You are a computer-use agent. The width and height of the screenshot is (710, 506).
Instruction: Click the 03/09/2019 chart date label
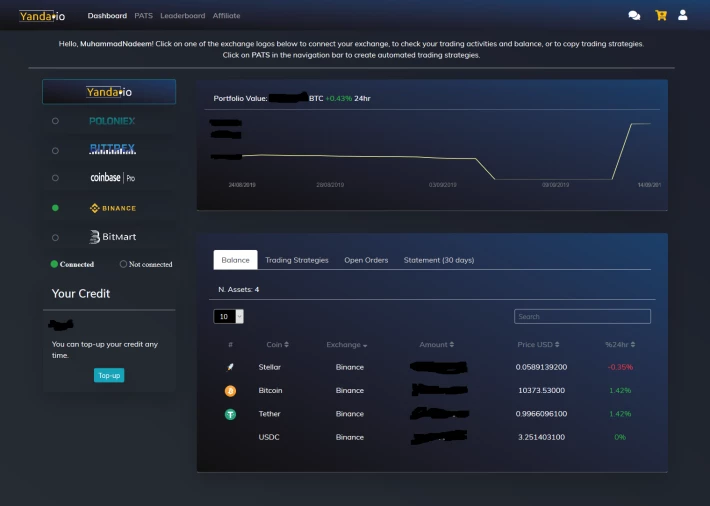click(442, 185)
